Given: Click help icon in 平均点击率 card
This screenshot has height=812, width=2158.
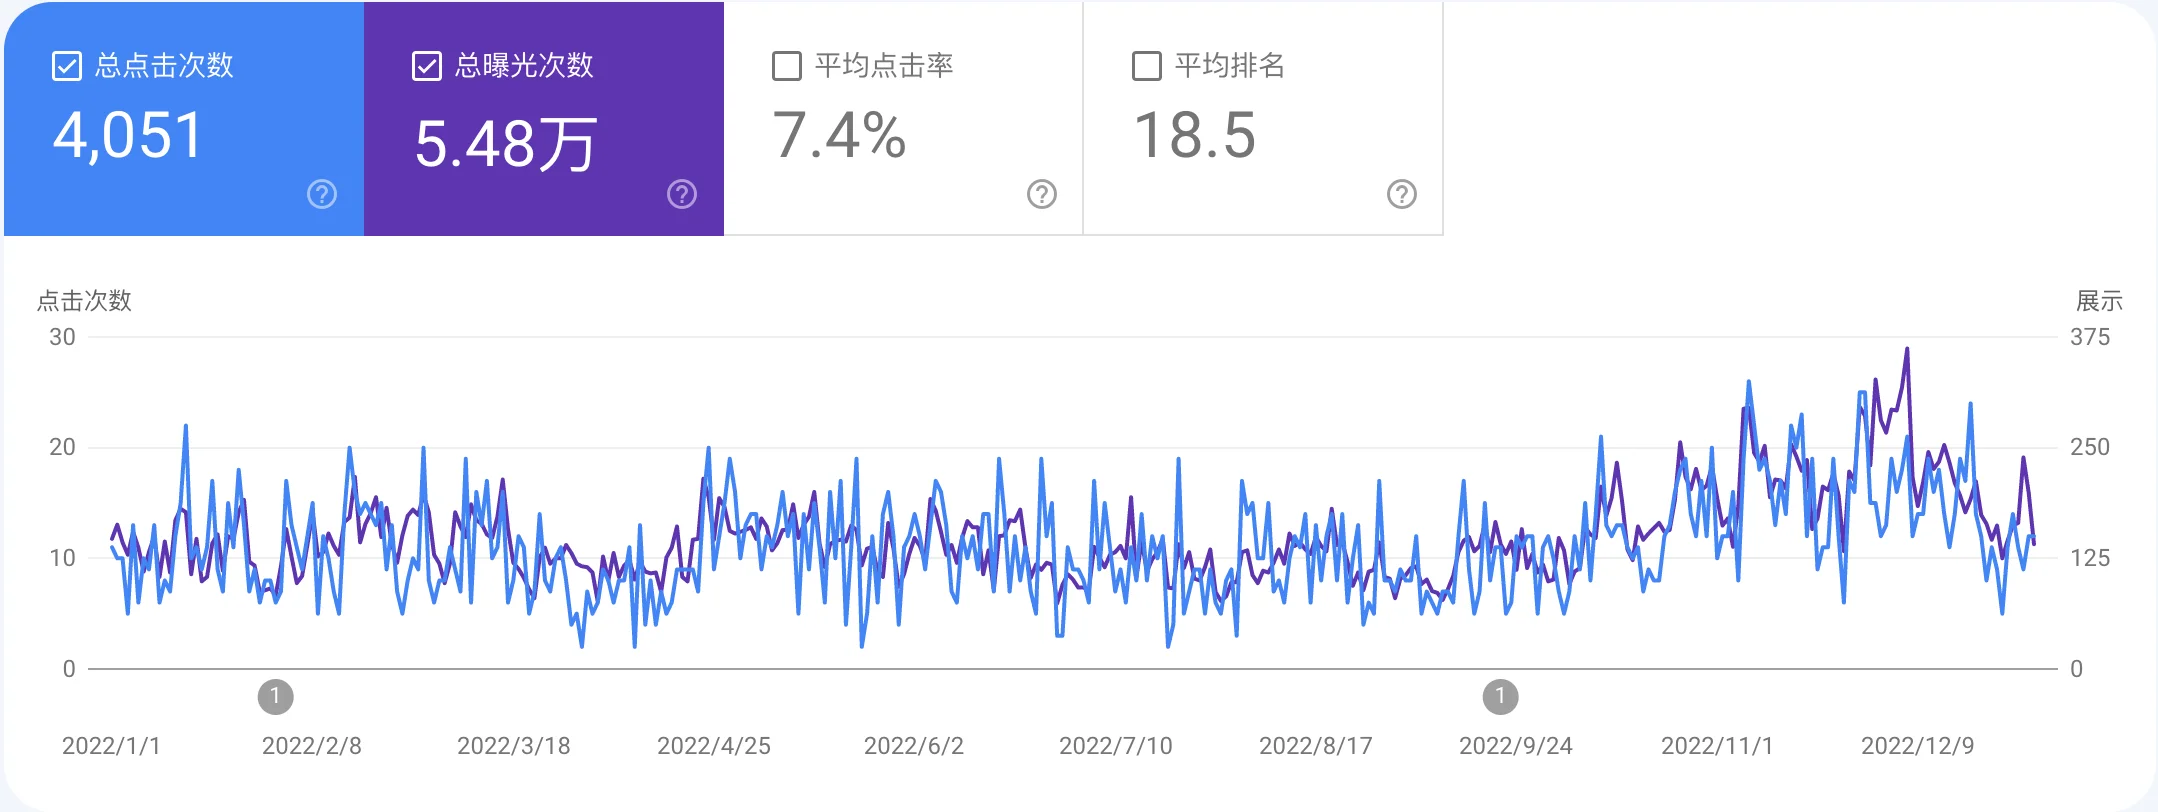Looking at the screenshot, I should (x=1042, y=194).
